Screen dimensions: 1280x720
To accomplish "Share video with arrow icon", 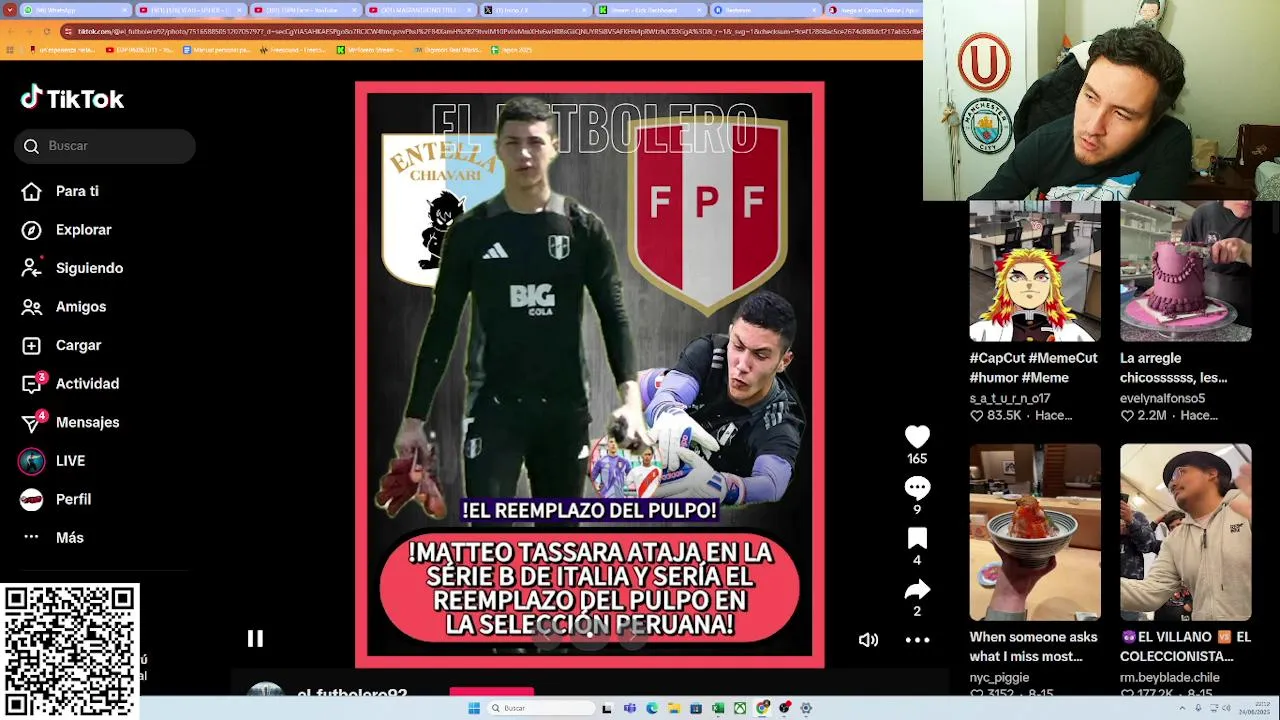I will [917, 589].
